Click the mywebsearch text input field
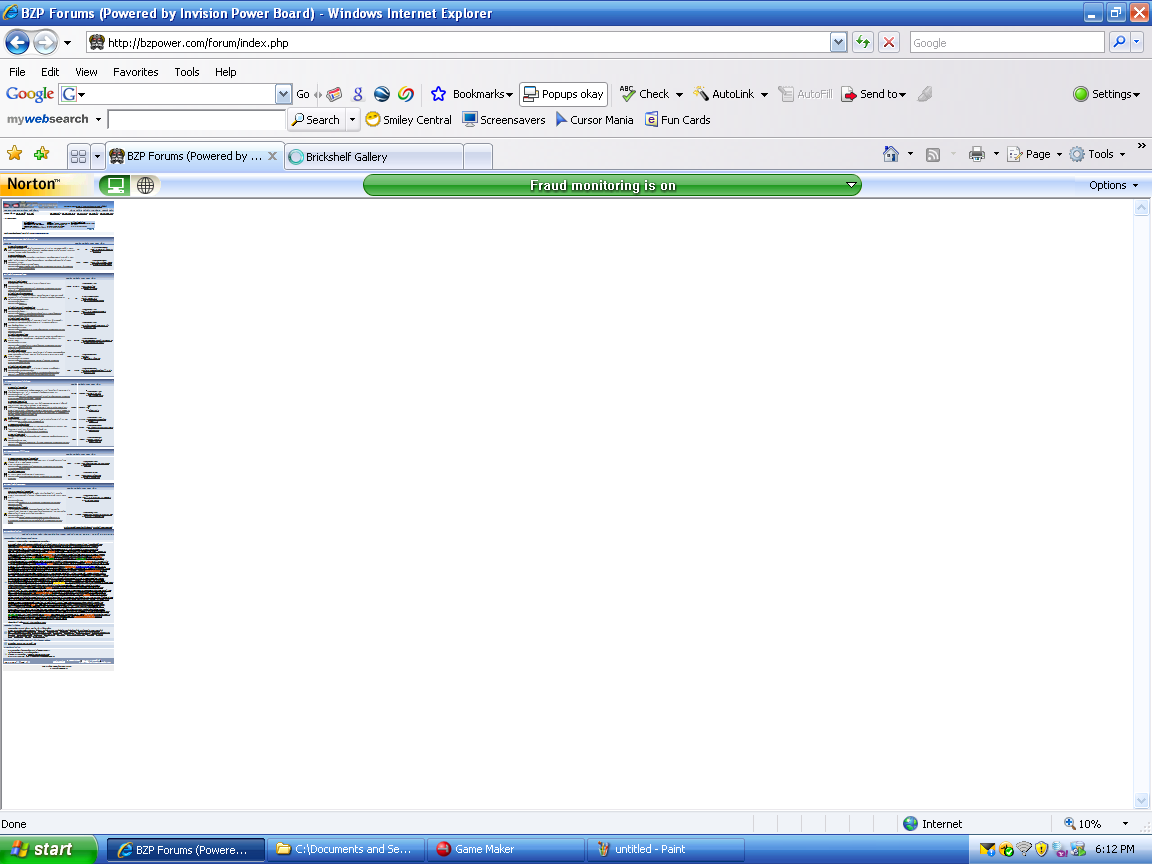This screenshot has height=864, width=1152. tap(196, 119)
